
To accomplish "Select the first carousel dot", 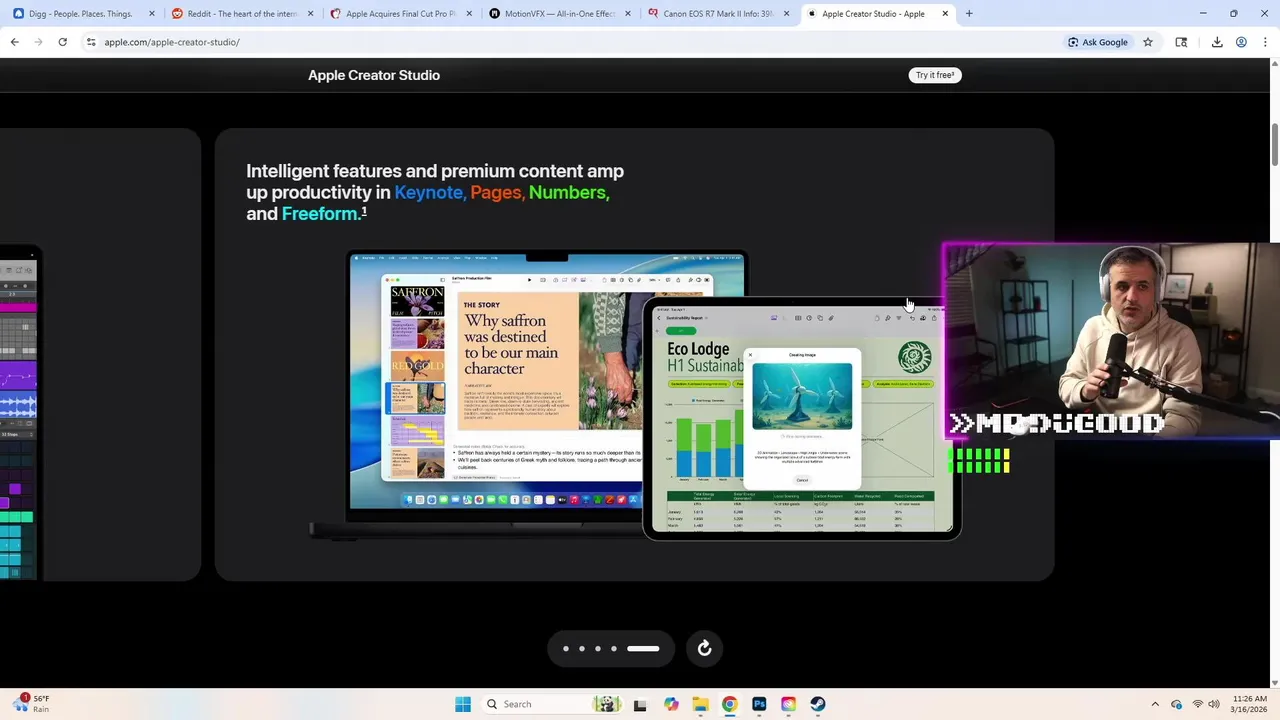I will pos(566,649).
